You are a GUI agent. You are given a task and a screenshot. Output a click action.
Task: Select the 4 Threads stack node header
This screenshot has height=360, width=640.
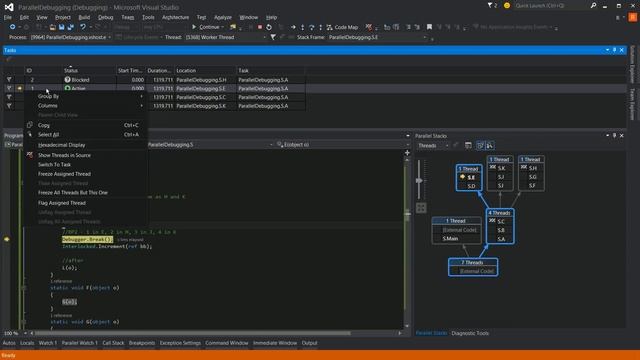click(500, 213)
